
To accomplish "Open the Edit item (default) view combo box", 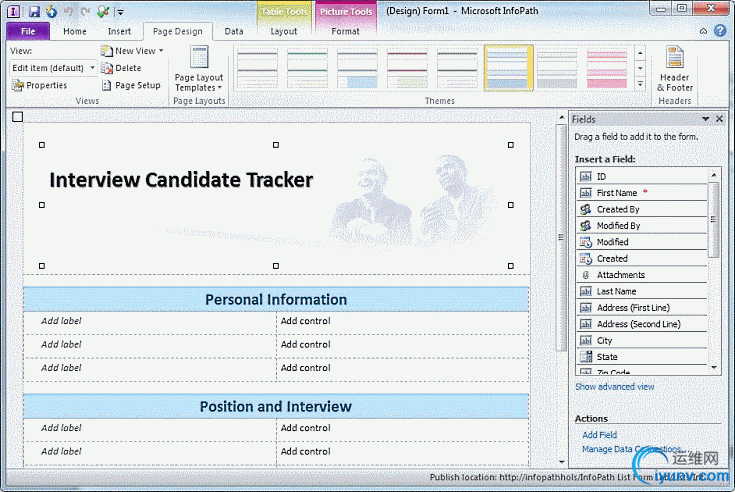I will click(x=53, y=68).
